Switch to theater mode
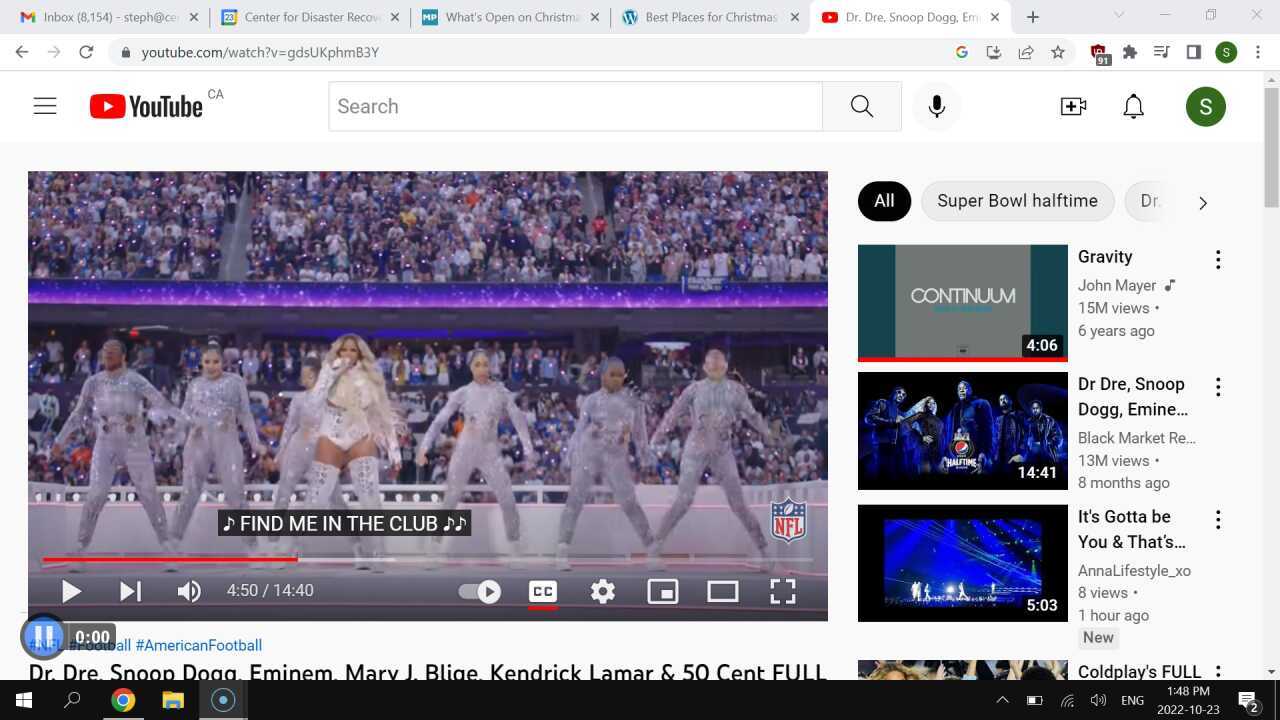 click(723, 591)
